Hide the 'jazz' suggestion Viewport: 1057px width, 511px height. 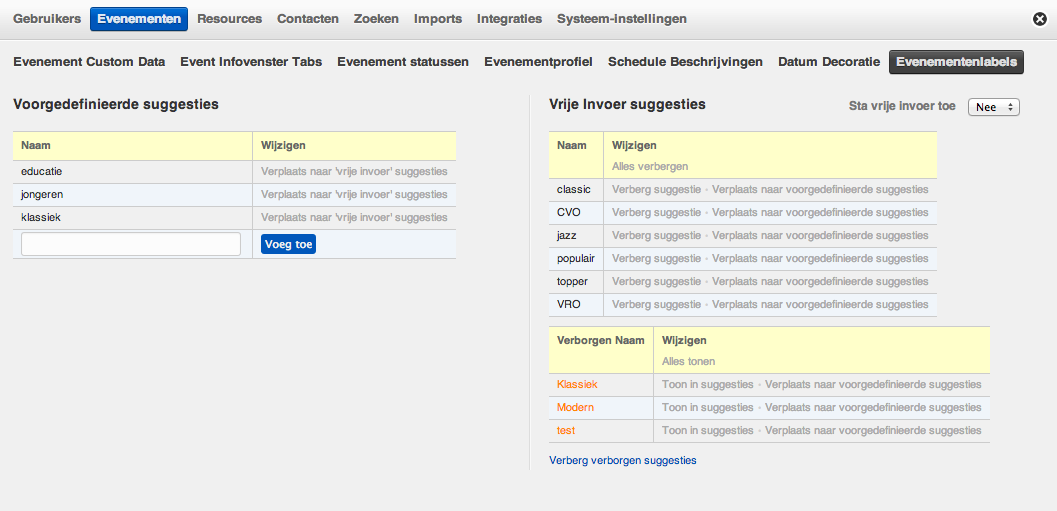tap(656, 235)
